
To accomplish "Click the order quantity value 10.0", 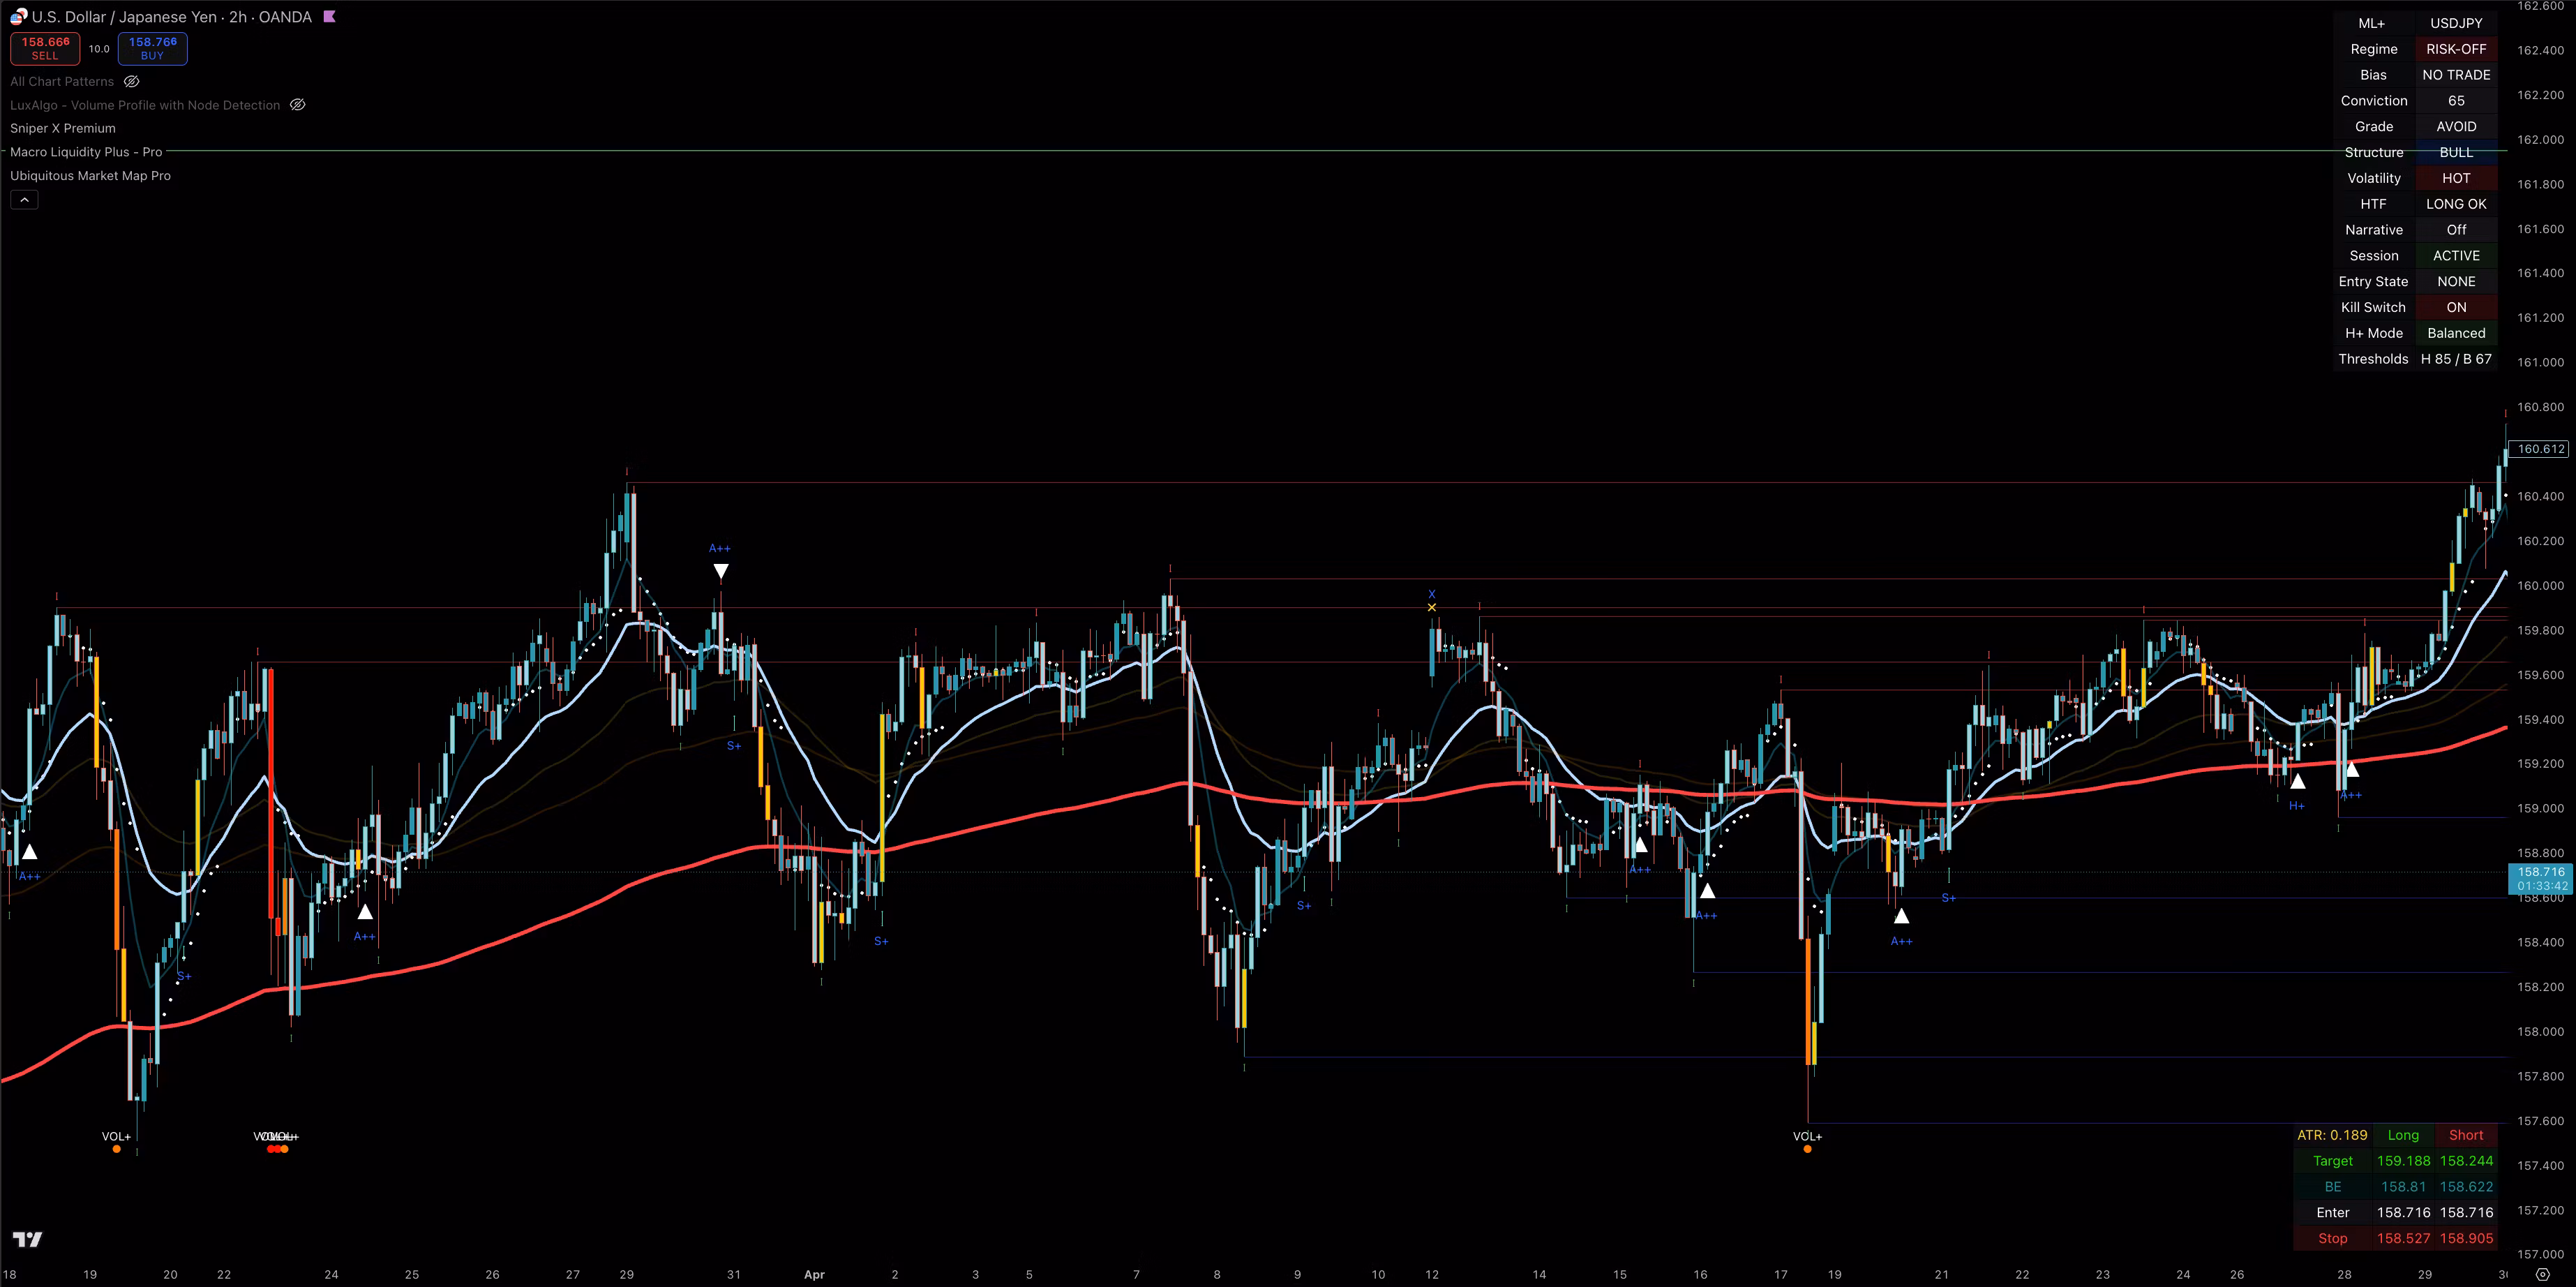I will point(99,49).
